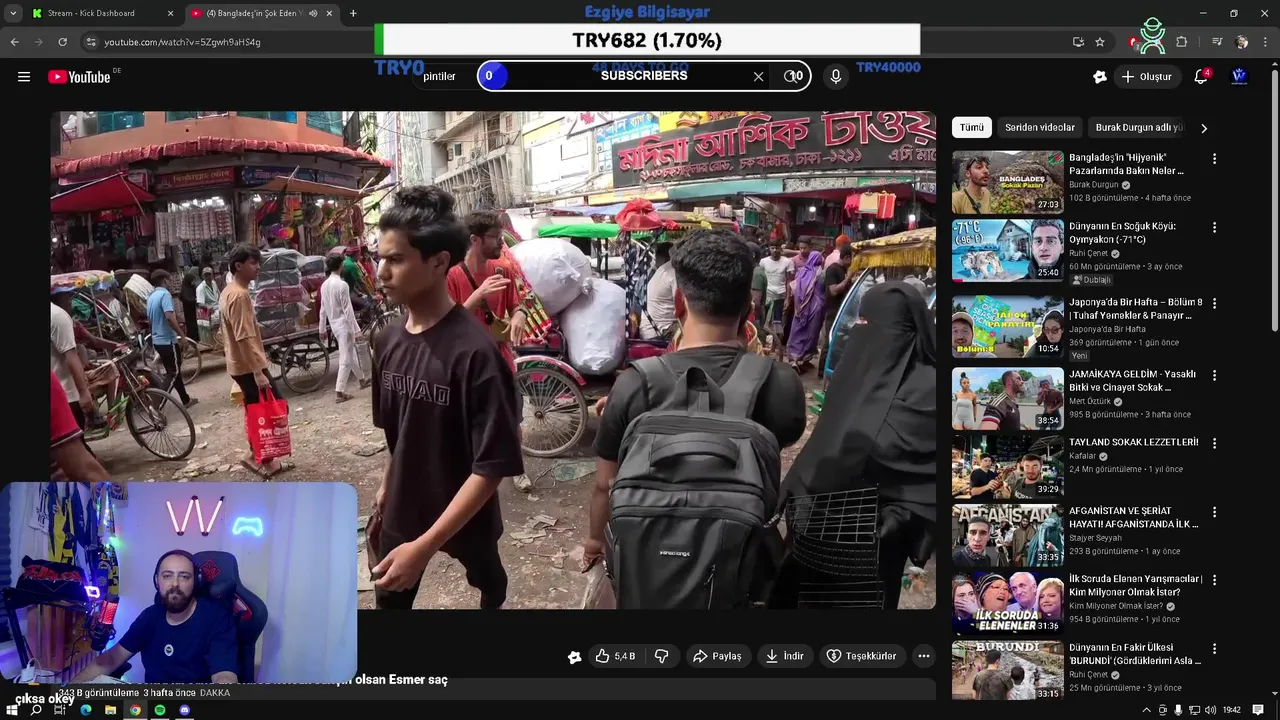
Task: Open options for TAYLAND SOKAK LEZZETLERİ video
Action: pos(1215,443)
